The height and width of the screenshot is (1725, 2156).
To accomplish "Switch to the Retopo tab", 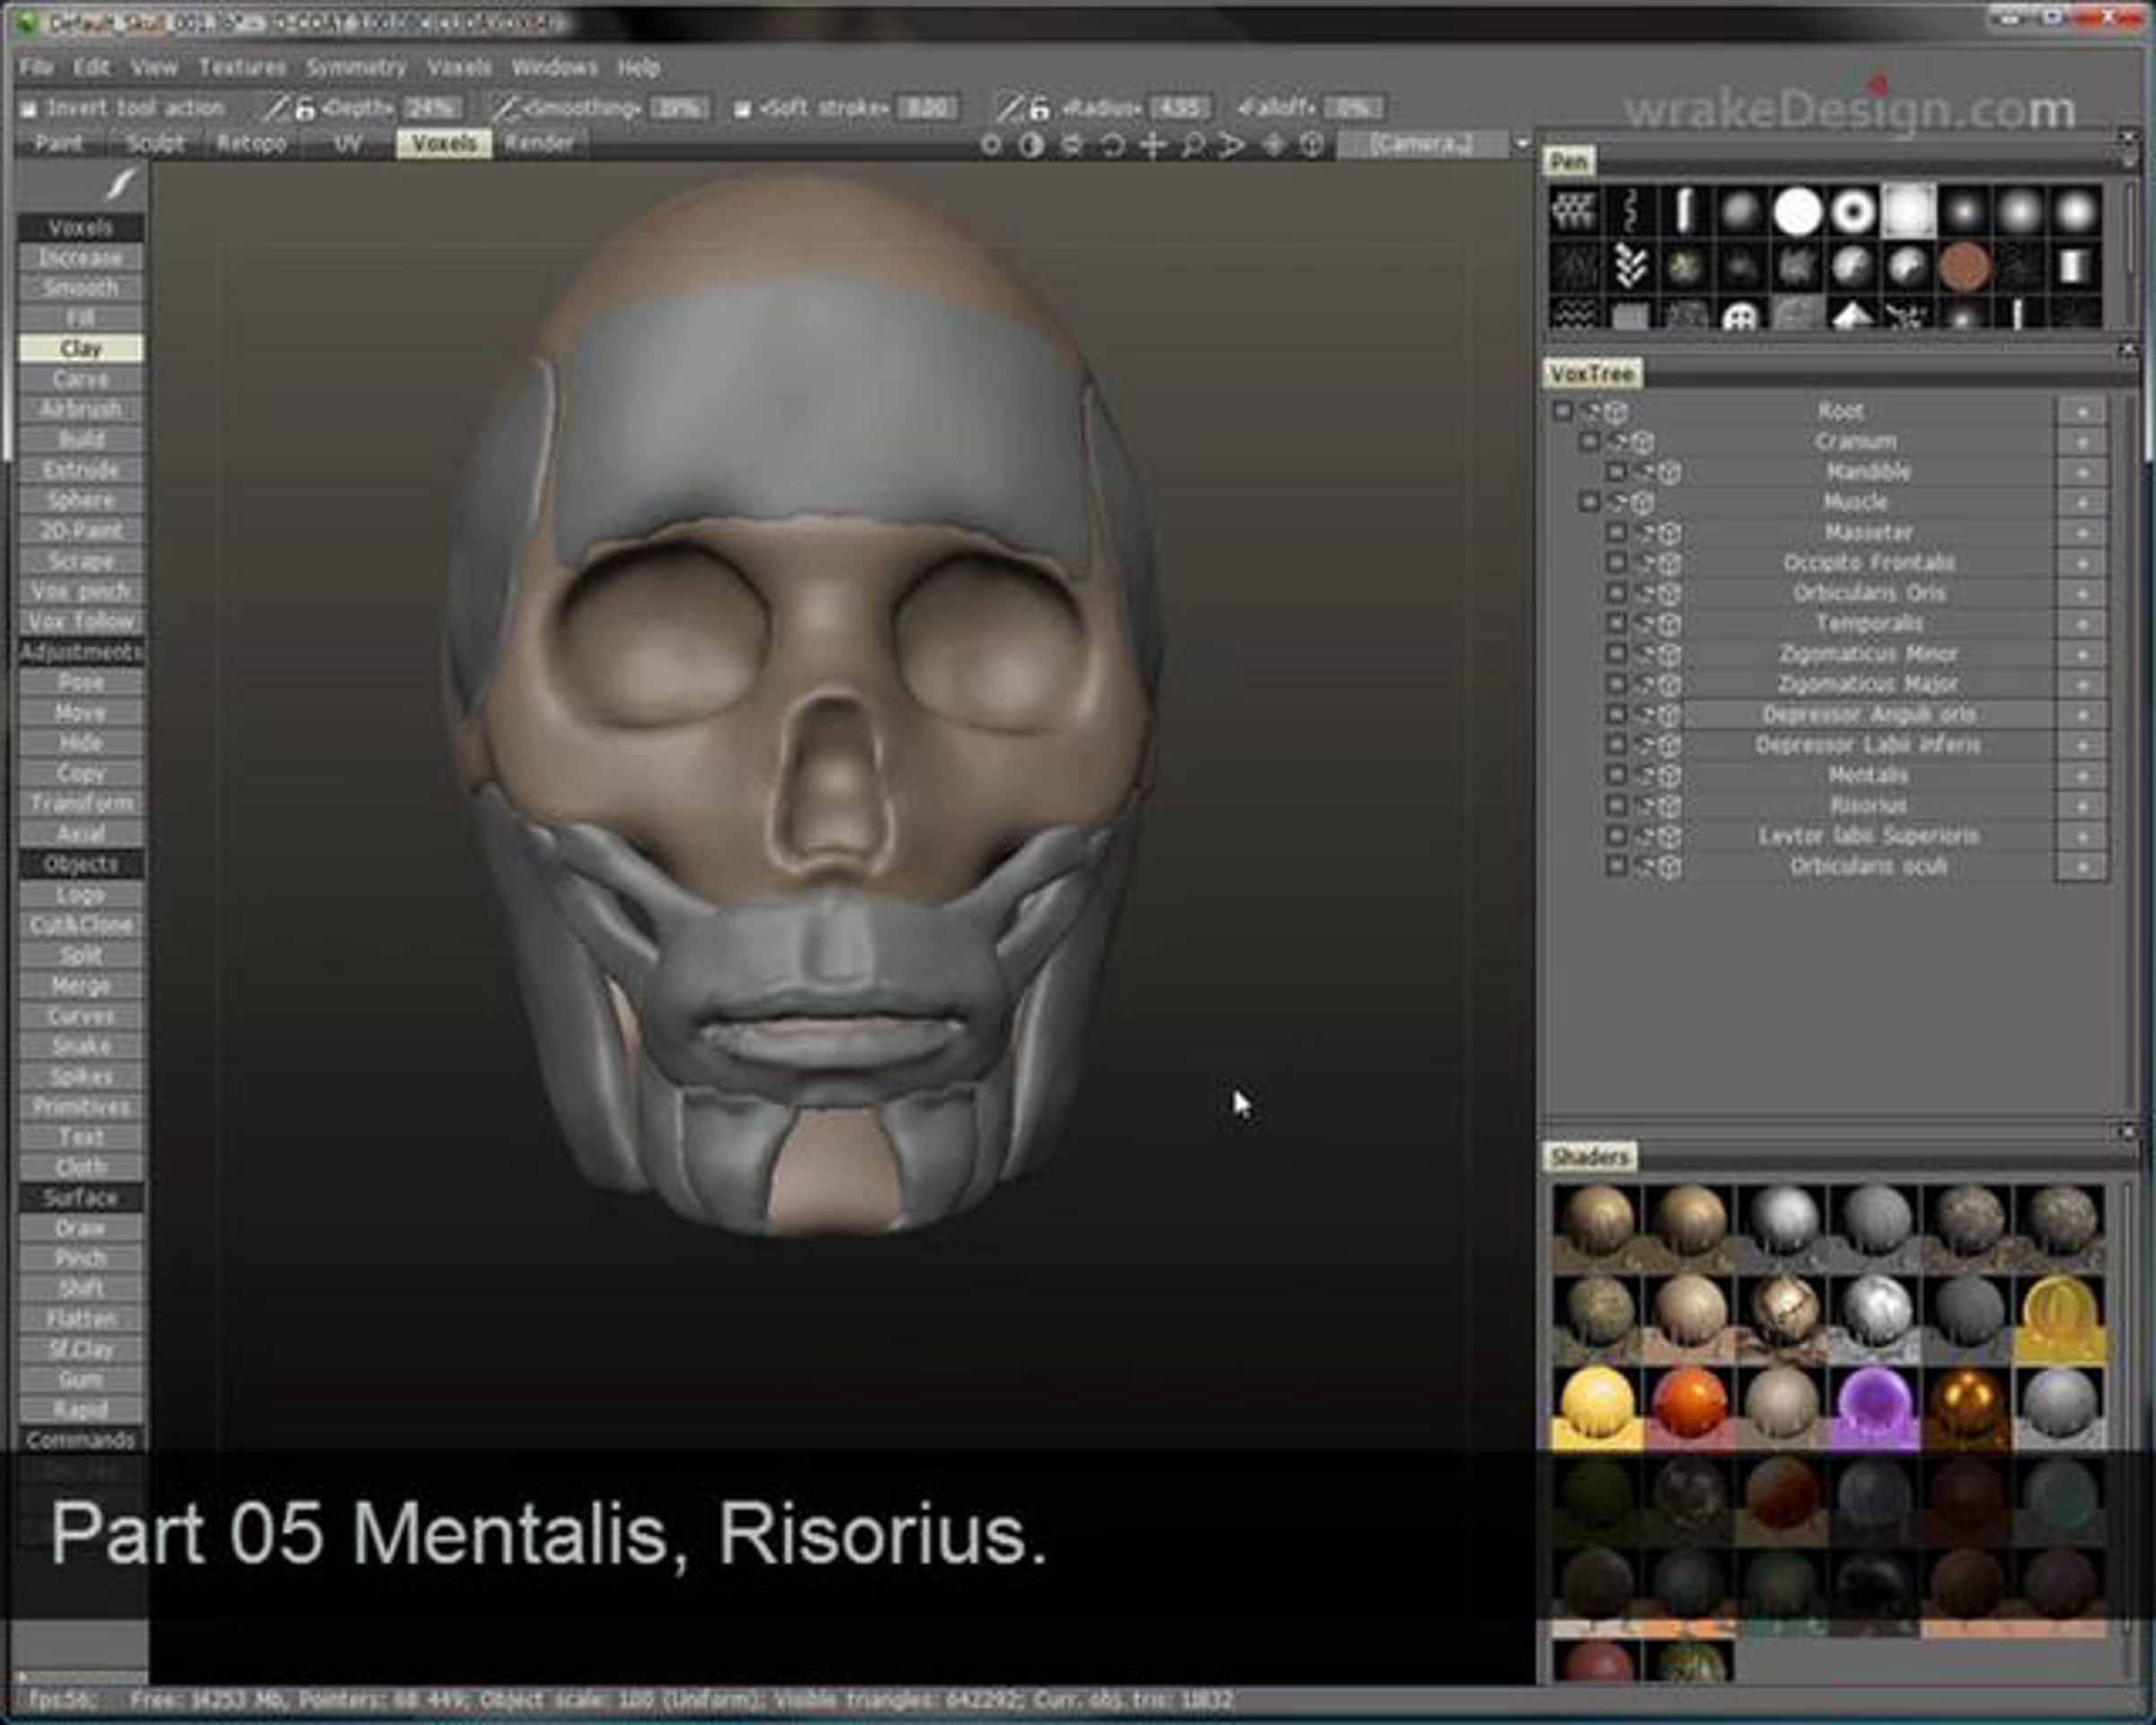I will (251, 144).
